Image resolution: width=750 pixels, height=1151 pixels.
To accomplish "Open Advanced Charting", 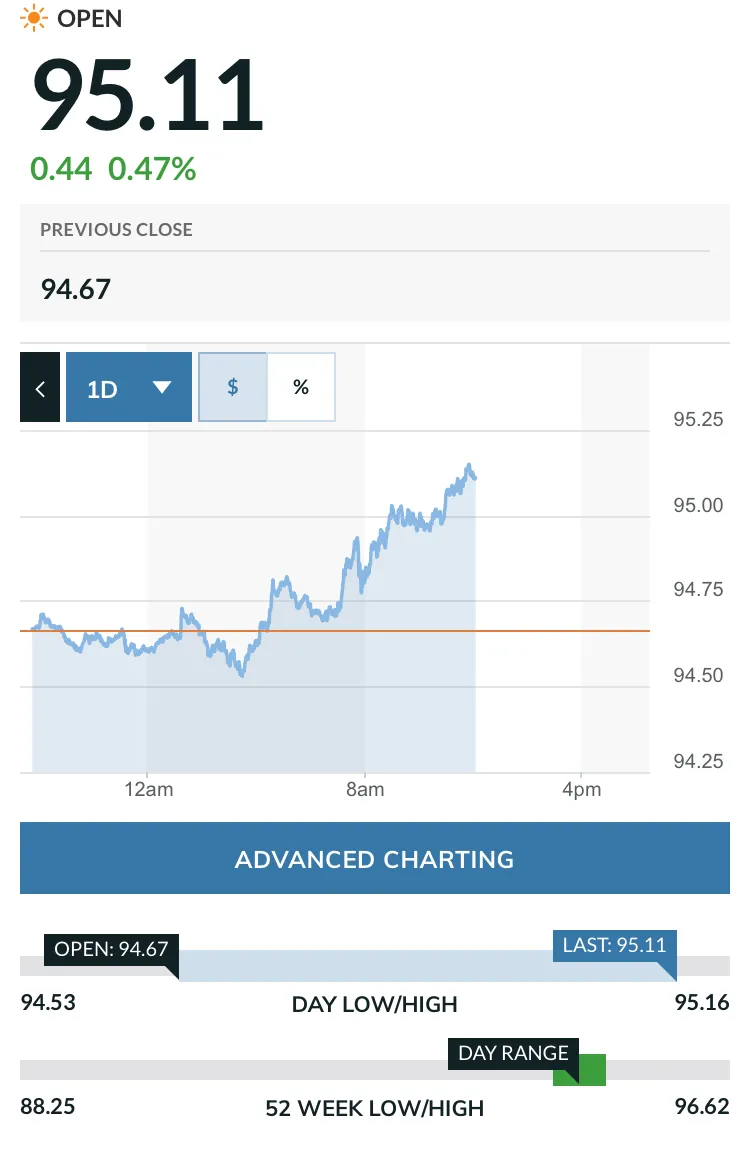I will tap(374, 858).
